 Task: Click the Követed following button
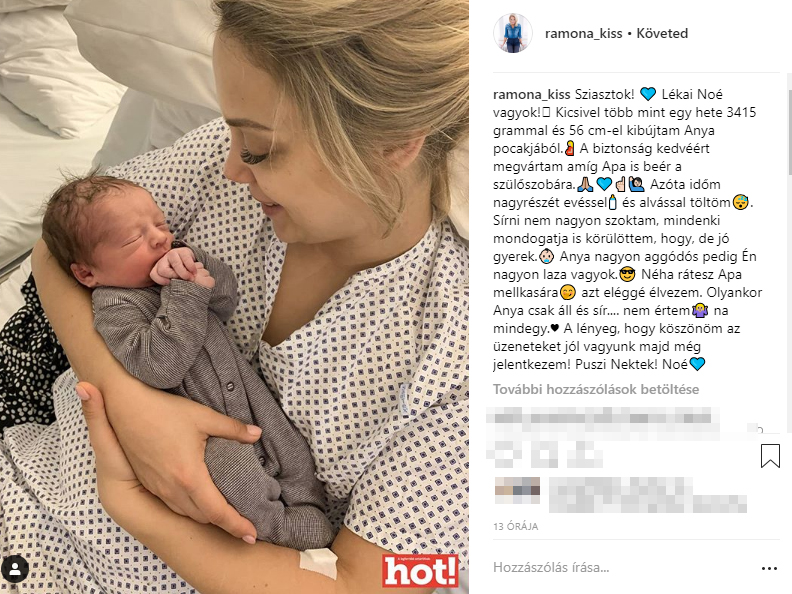pos(662,34)
